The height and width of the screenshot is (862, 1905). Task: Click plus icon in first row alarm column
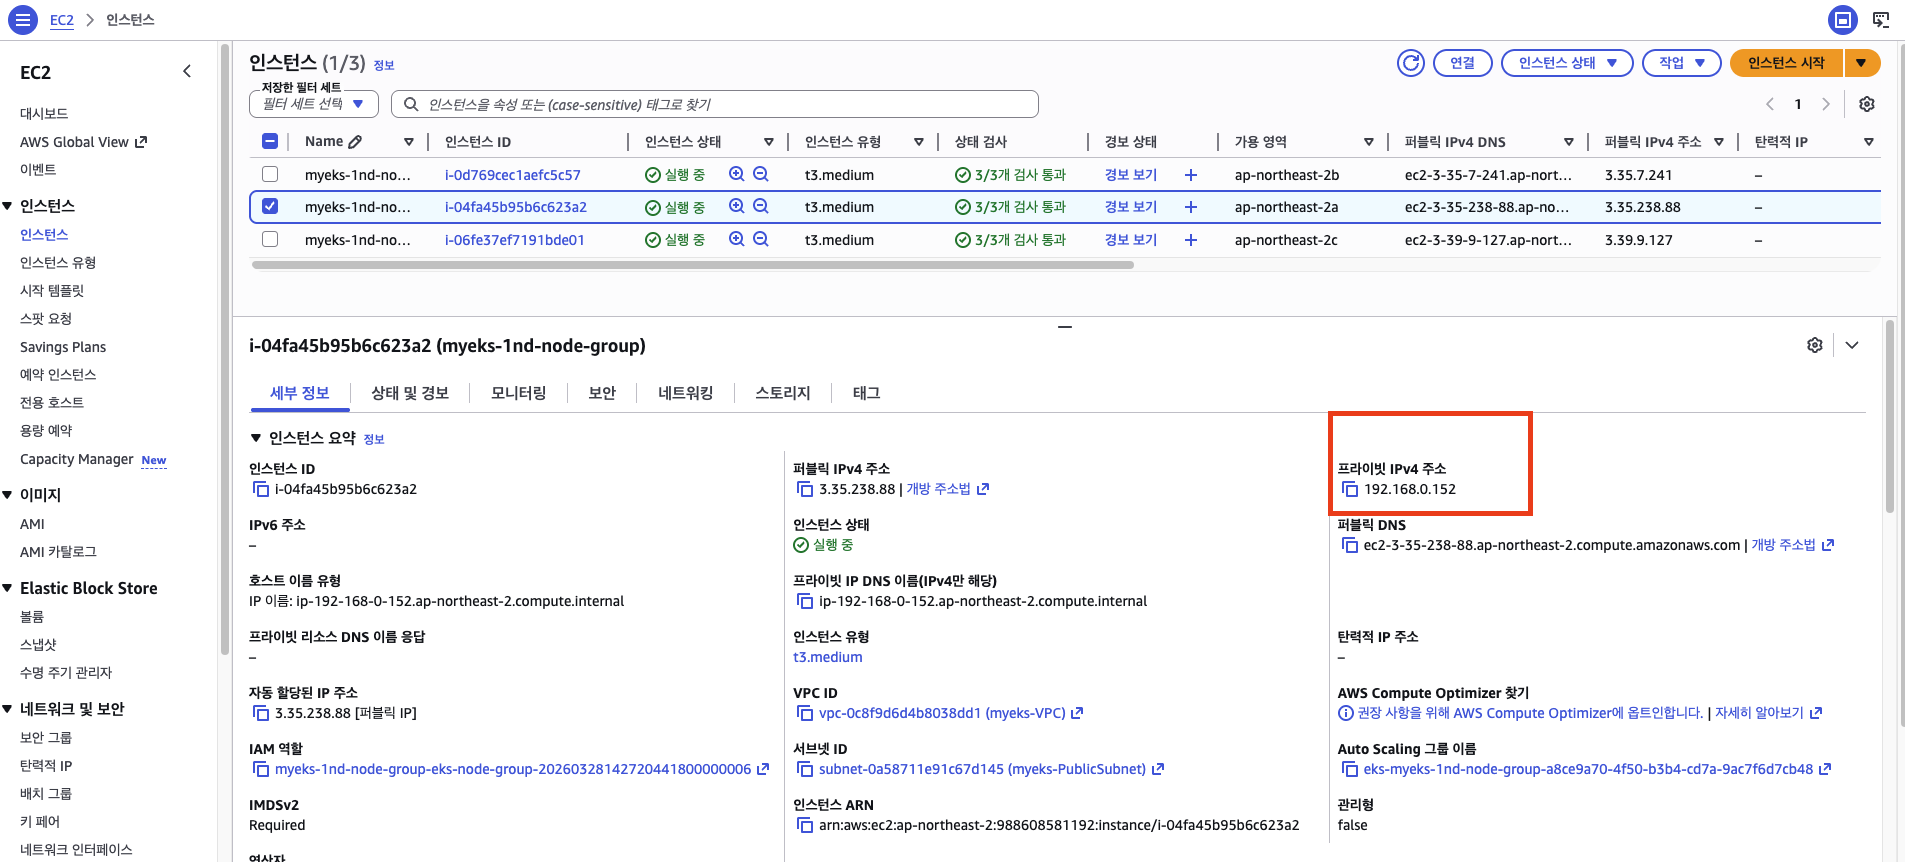[x=1190, y=175]
